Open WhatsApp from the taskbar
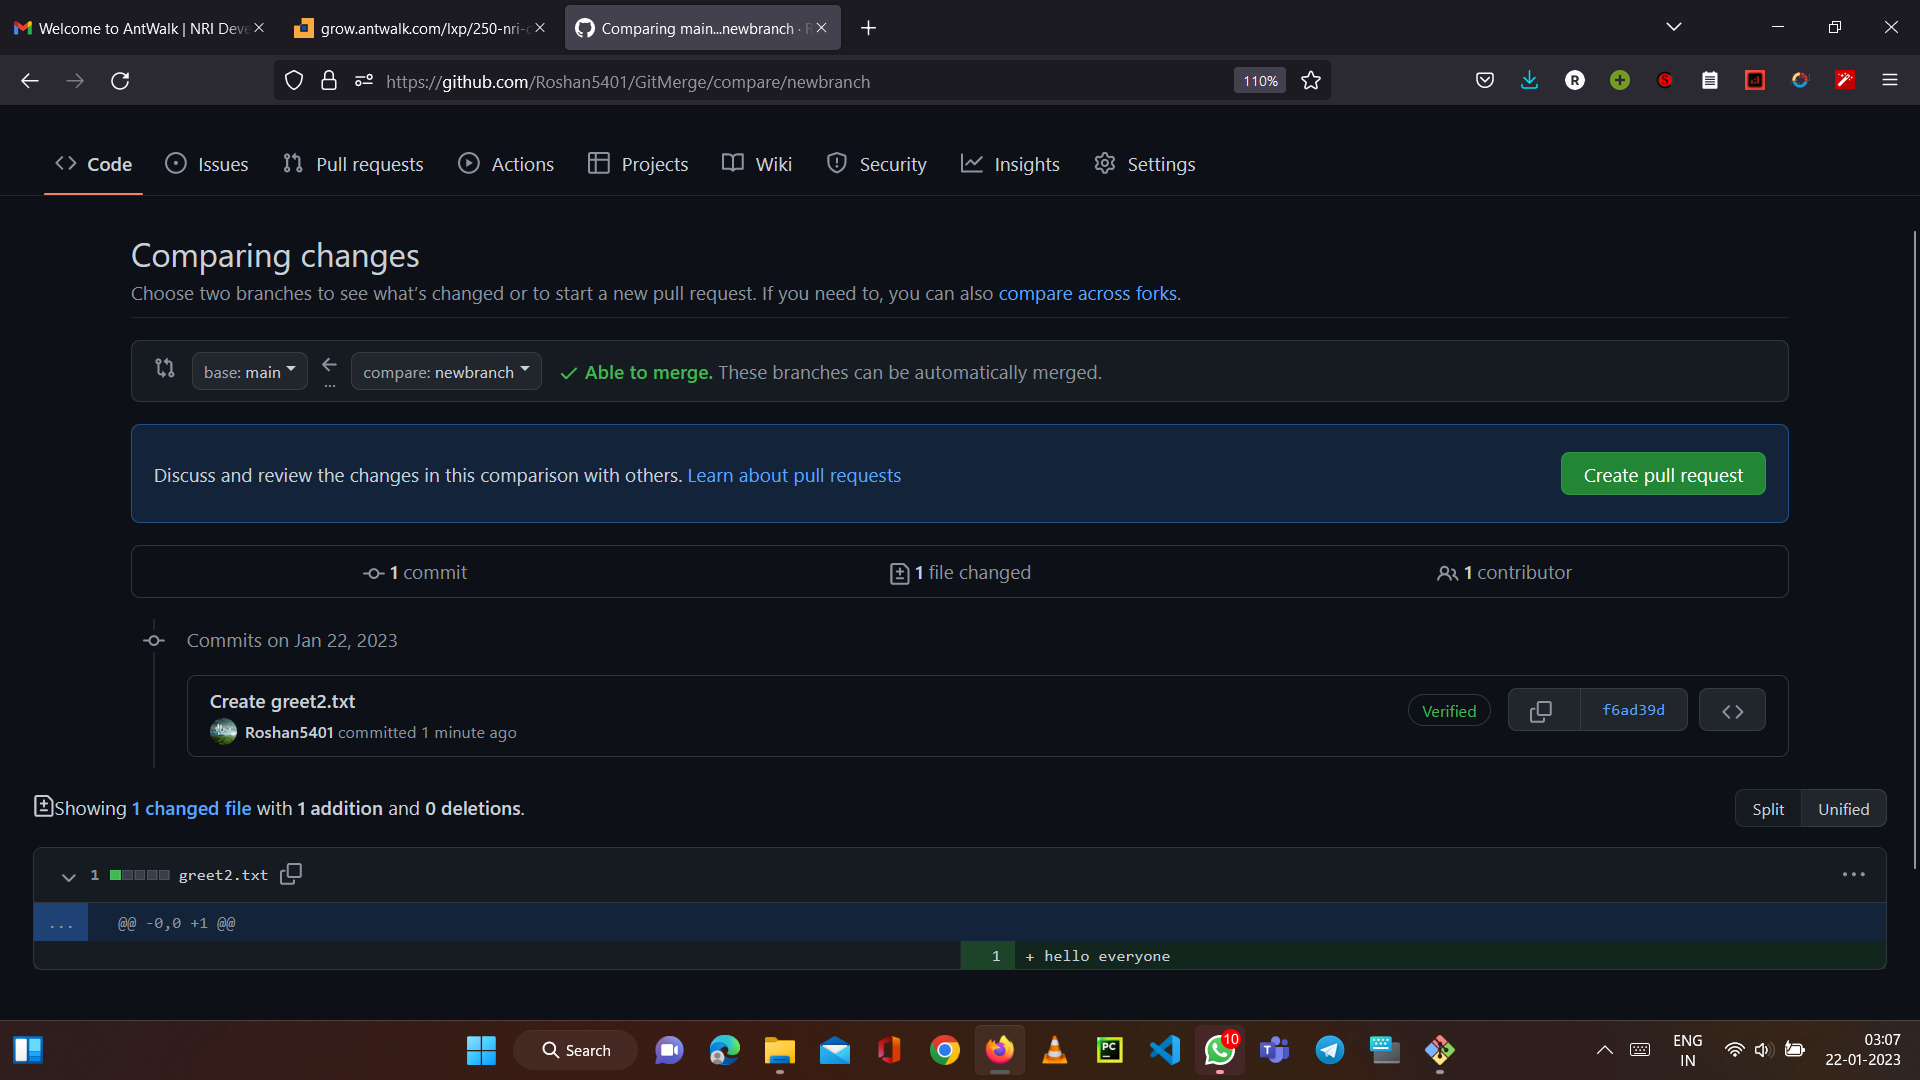 pos(1219,1050)
